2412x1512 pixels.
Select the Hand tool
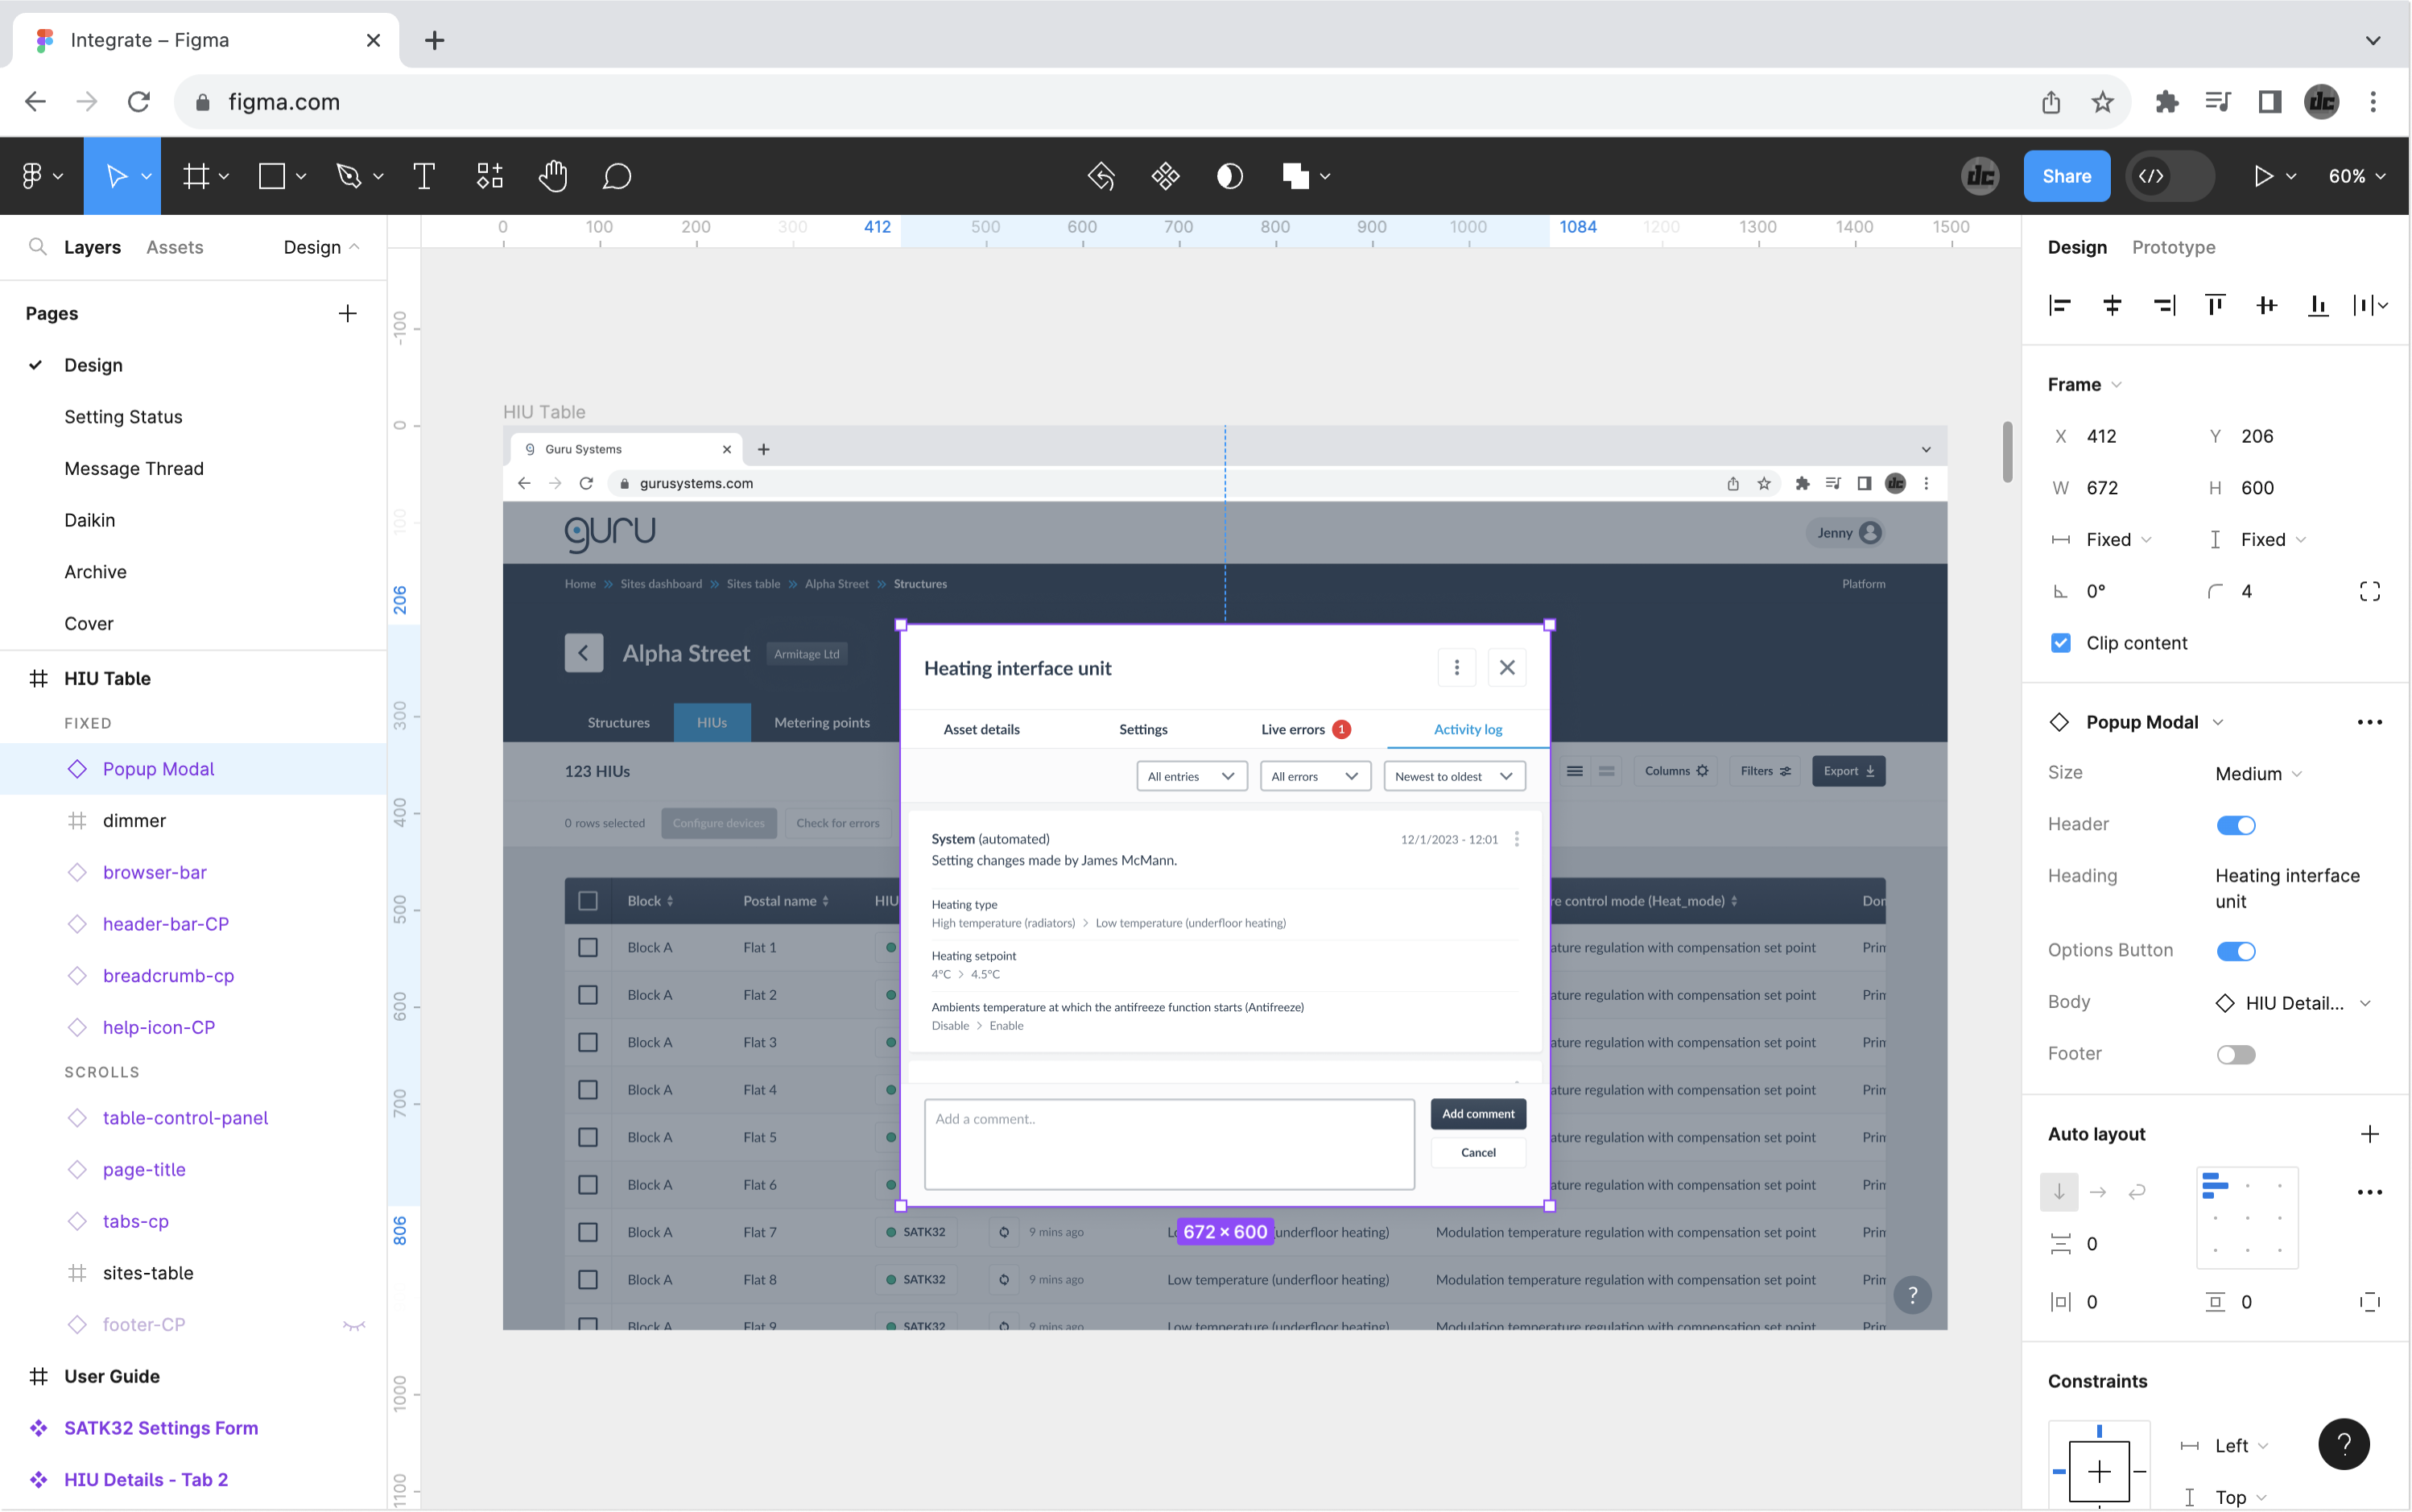coord(553,176)
